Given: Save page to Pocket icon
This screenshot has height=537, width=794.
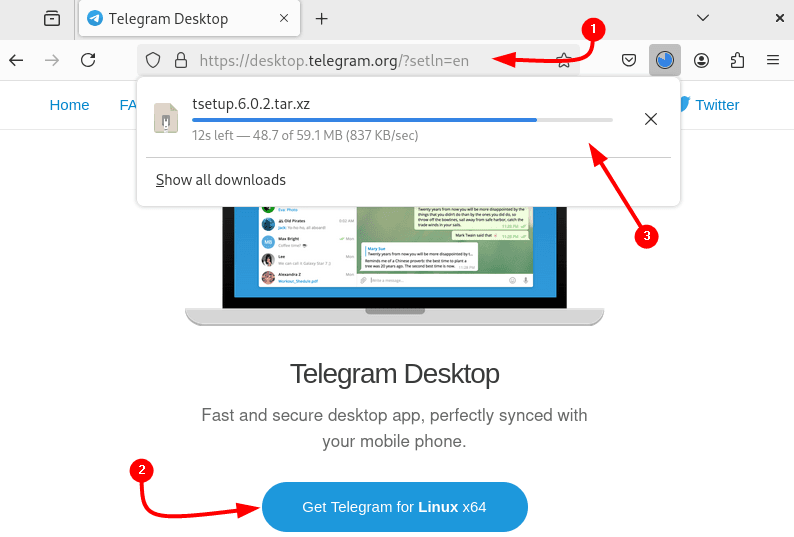Looking at the screenshot, I should tap(628, 61).
